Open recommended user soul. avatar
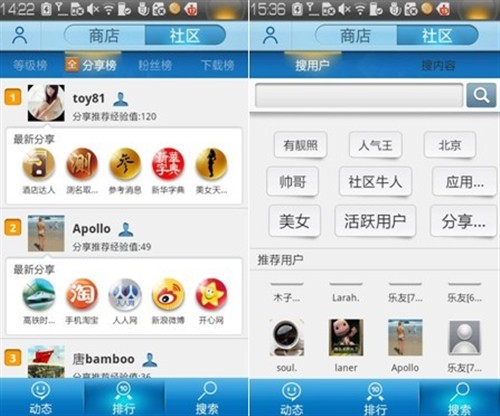Screen dimensions: 500x416 287,338
